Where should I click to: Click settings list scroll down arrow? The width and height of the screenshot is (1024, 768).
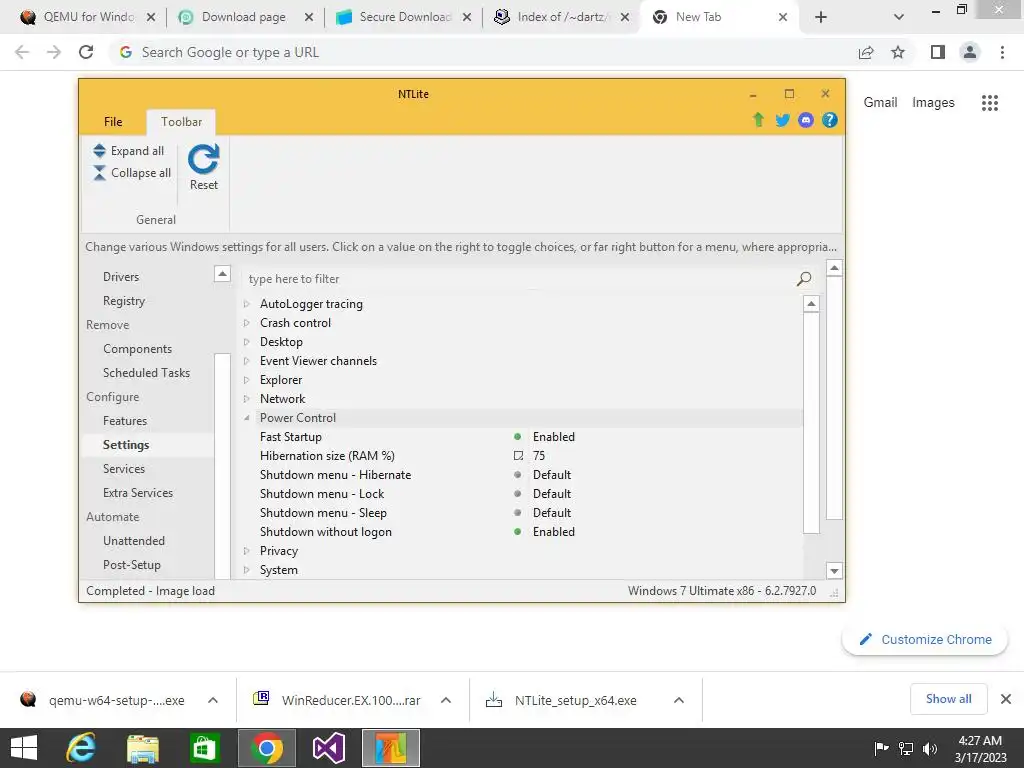pyautogui.click(x=834, y=571)
